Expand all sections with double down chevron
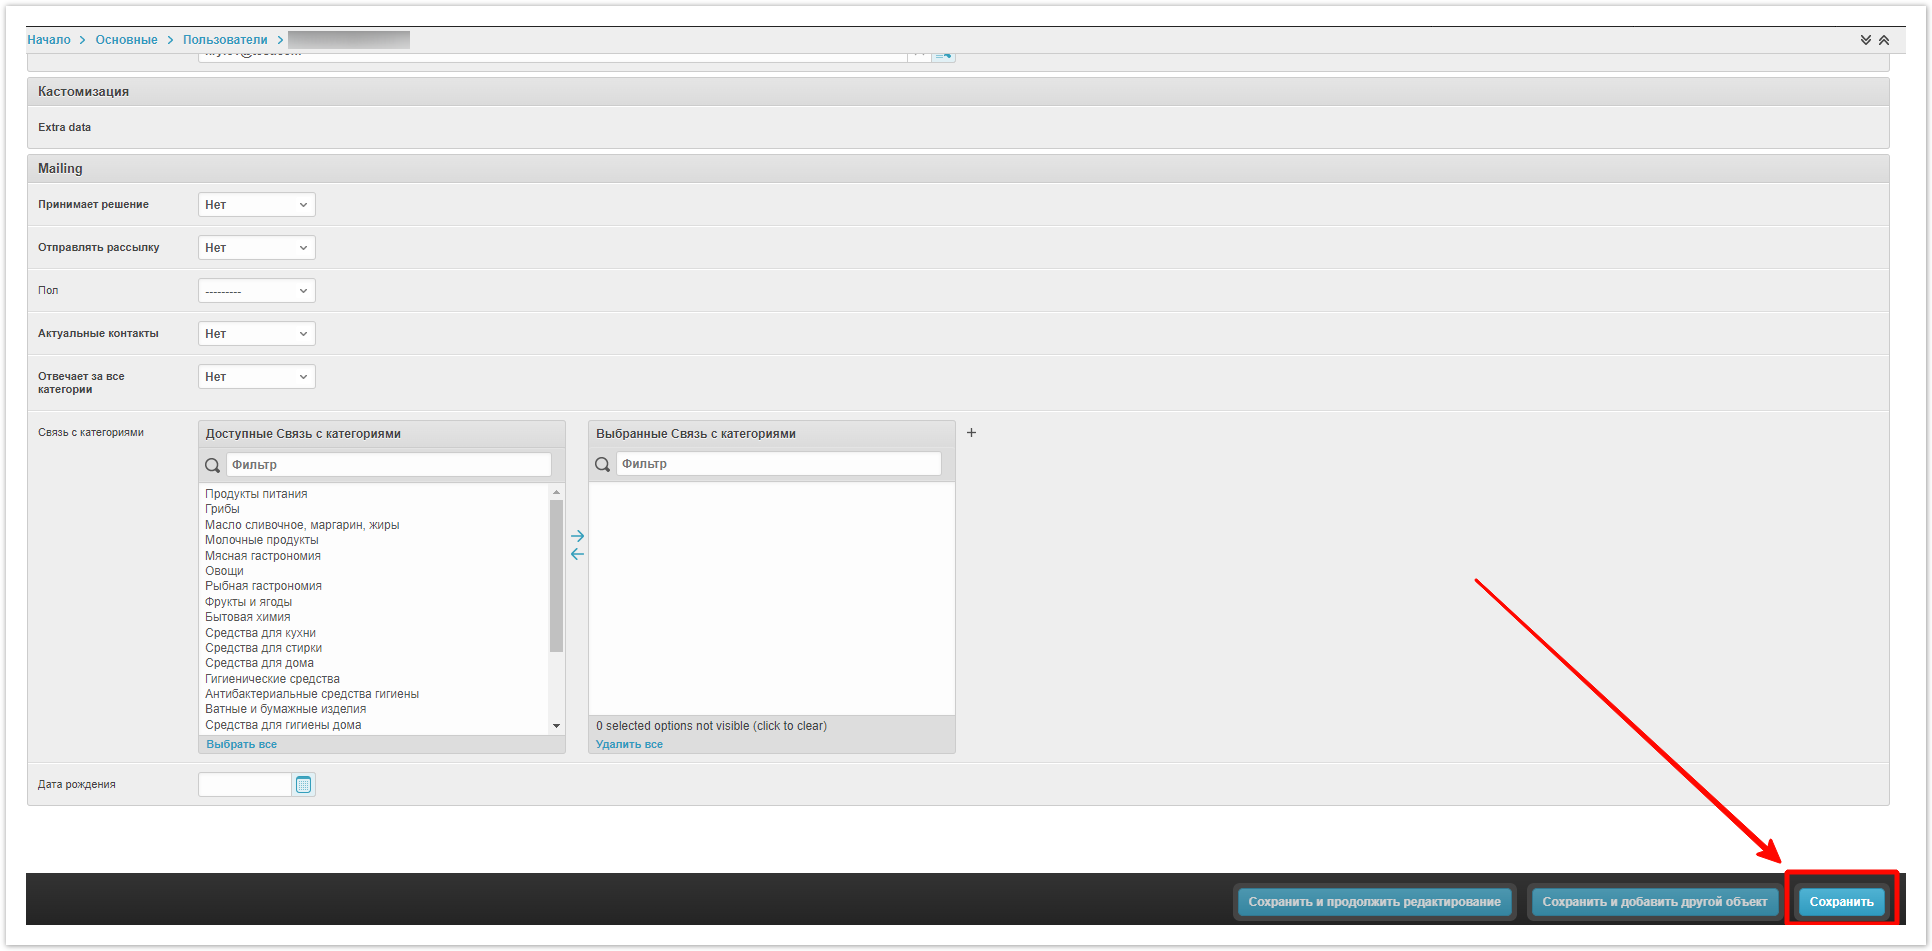This screenshot has height=951, width=1932. pos(1866,40)
